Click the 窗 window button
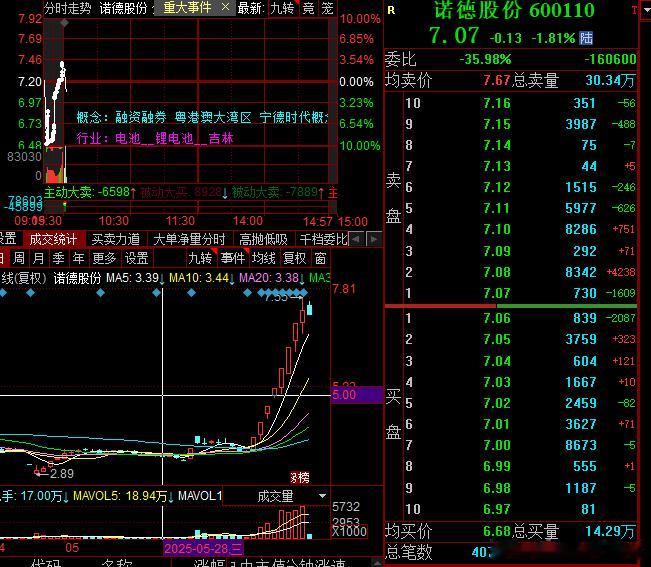This screenshot has height=567, width=651. [x=320, y=258]
